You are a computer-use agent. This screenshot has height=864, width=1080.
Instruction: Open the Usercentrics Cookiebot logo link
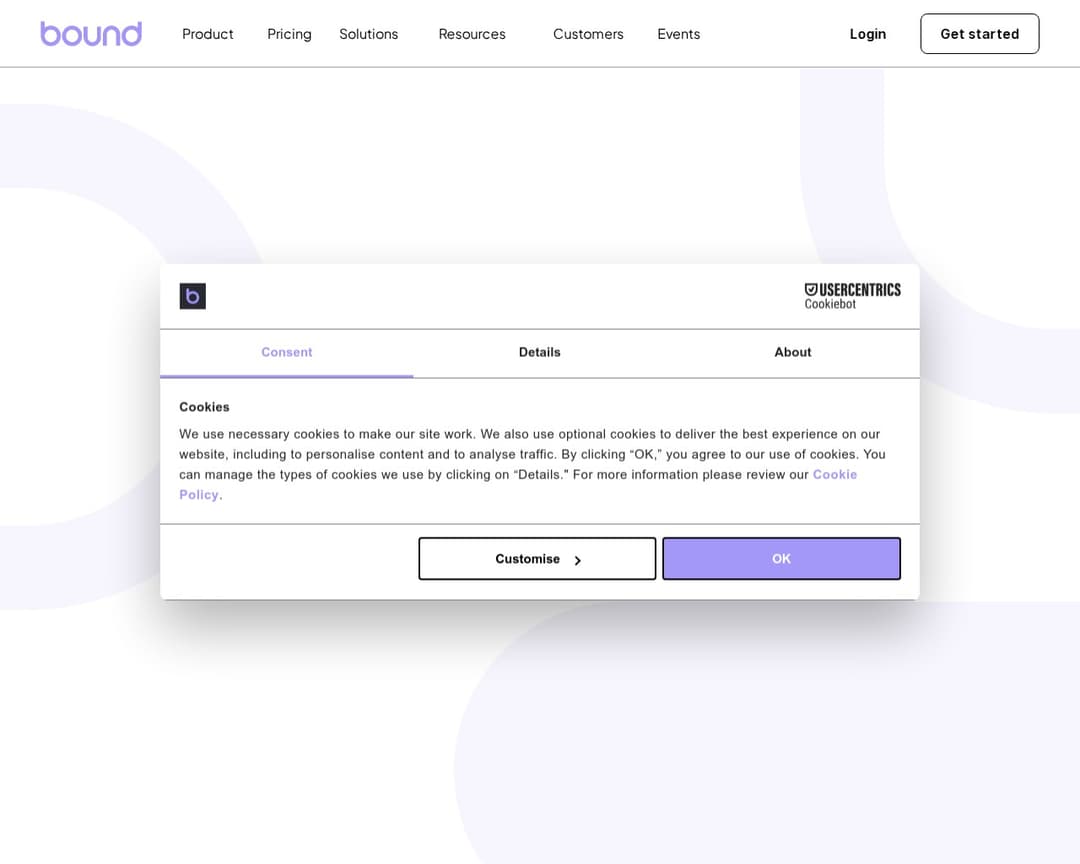coord(852,296)
